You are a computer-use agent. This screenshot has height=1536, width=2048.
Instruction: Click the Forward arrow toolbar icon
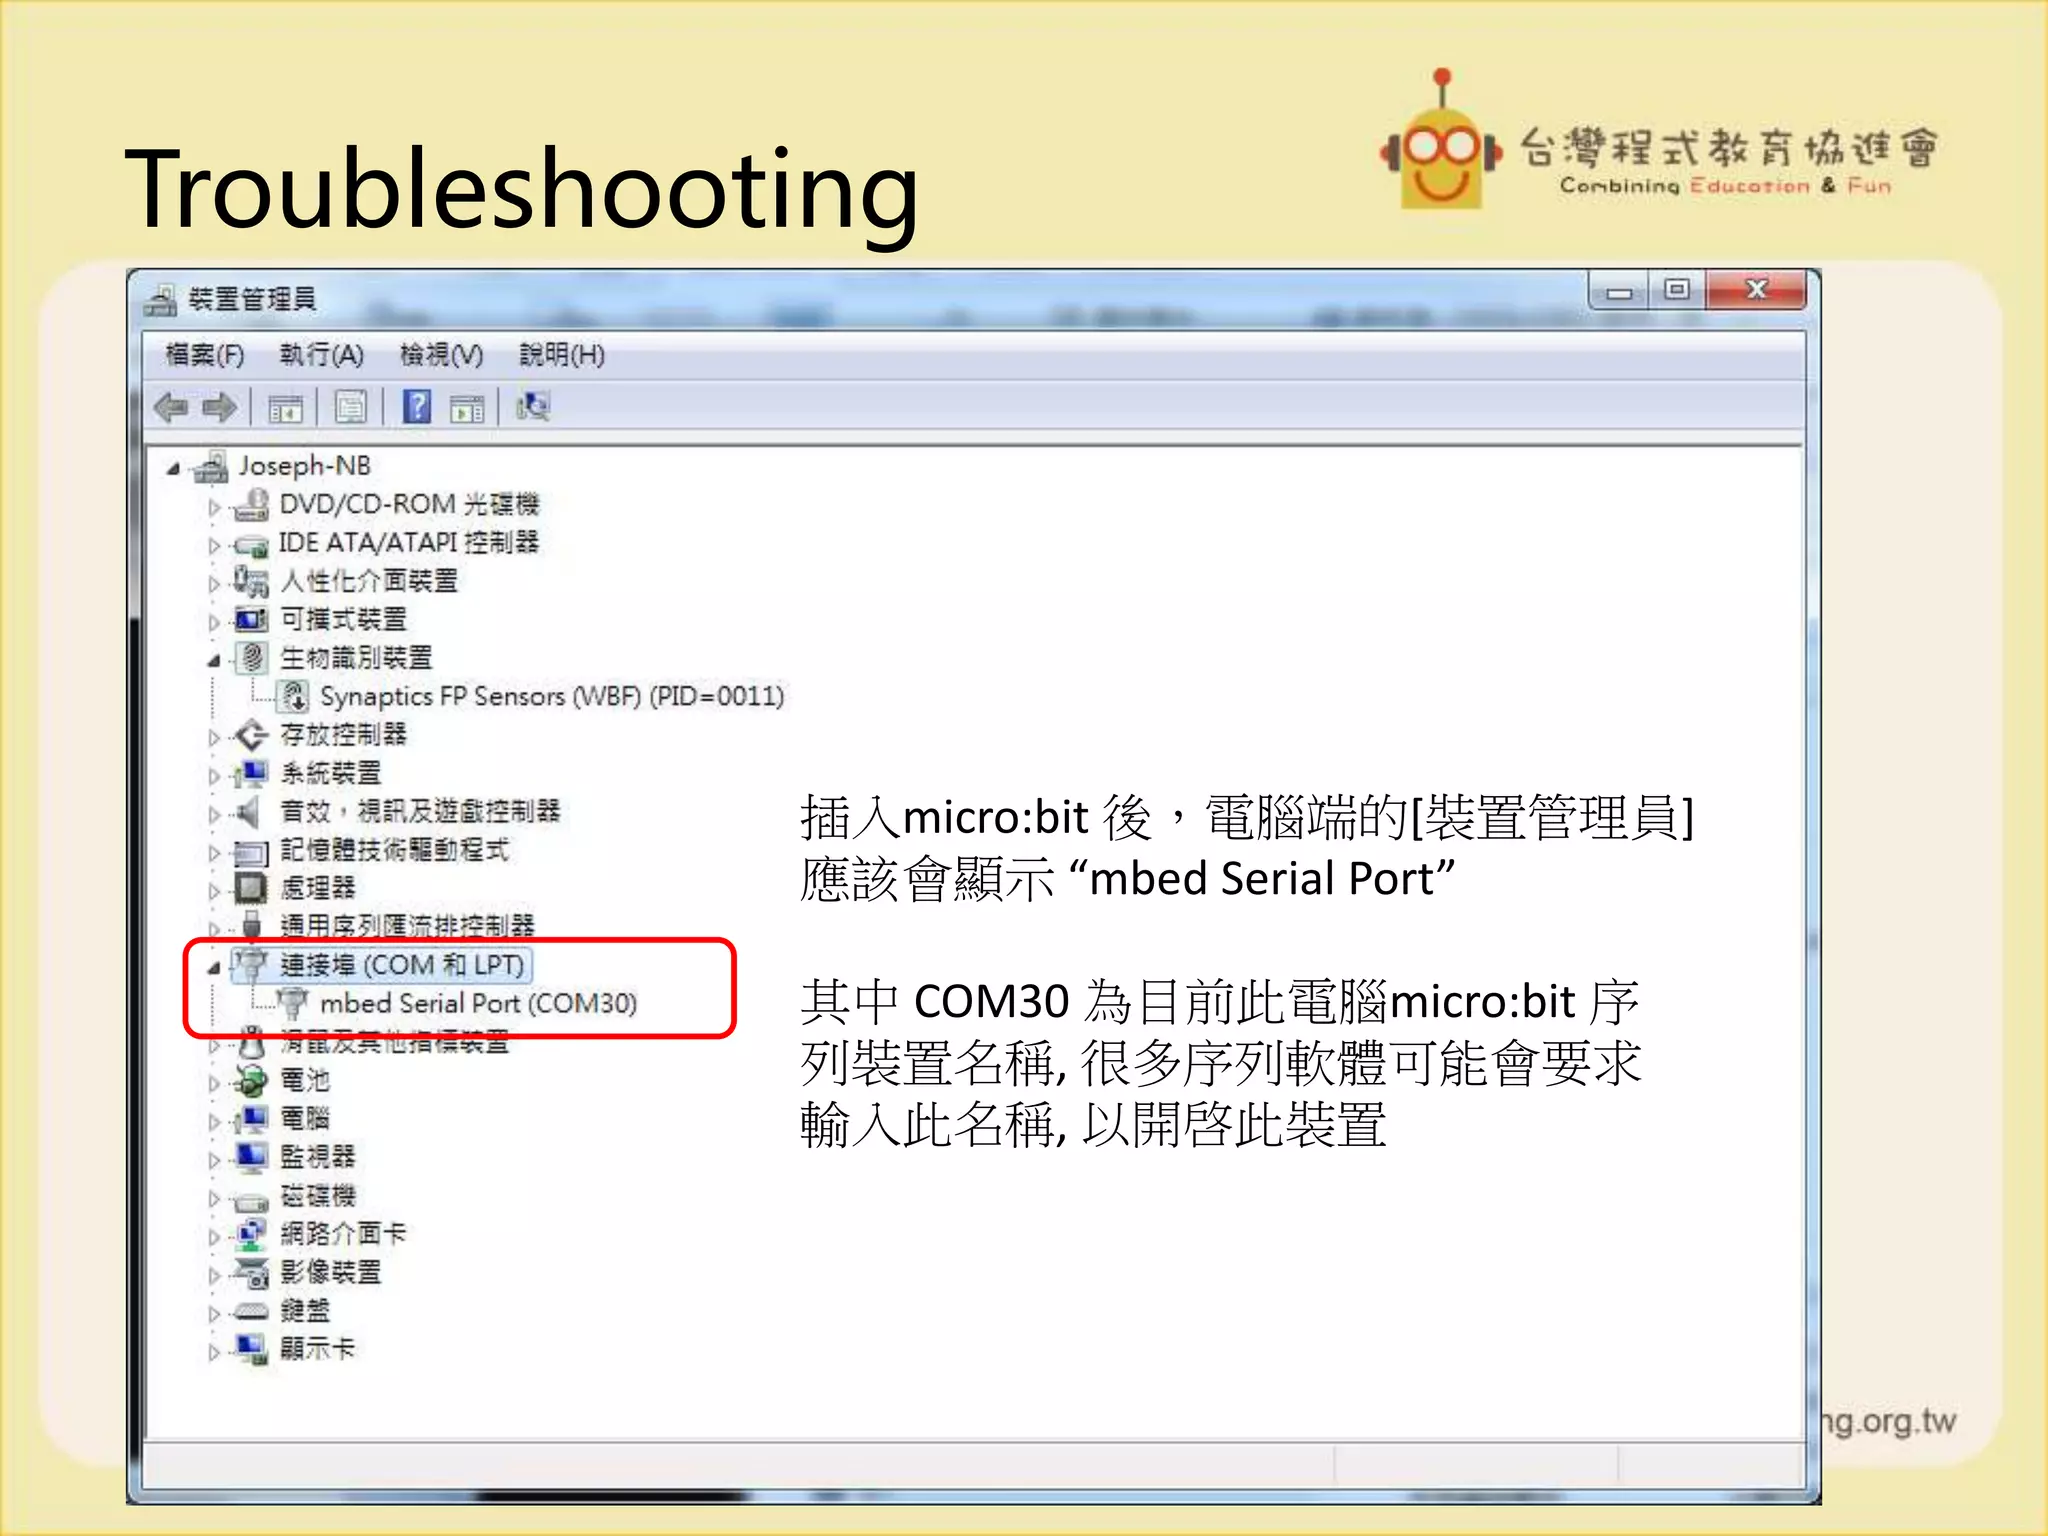(x=219, y=407)
